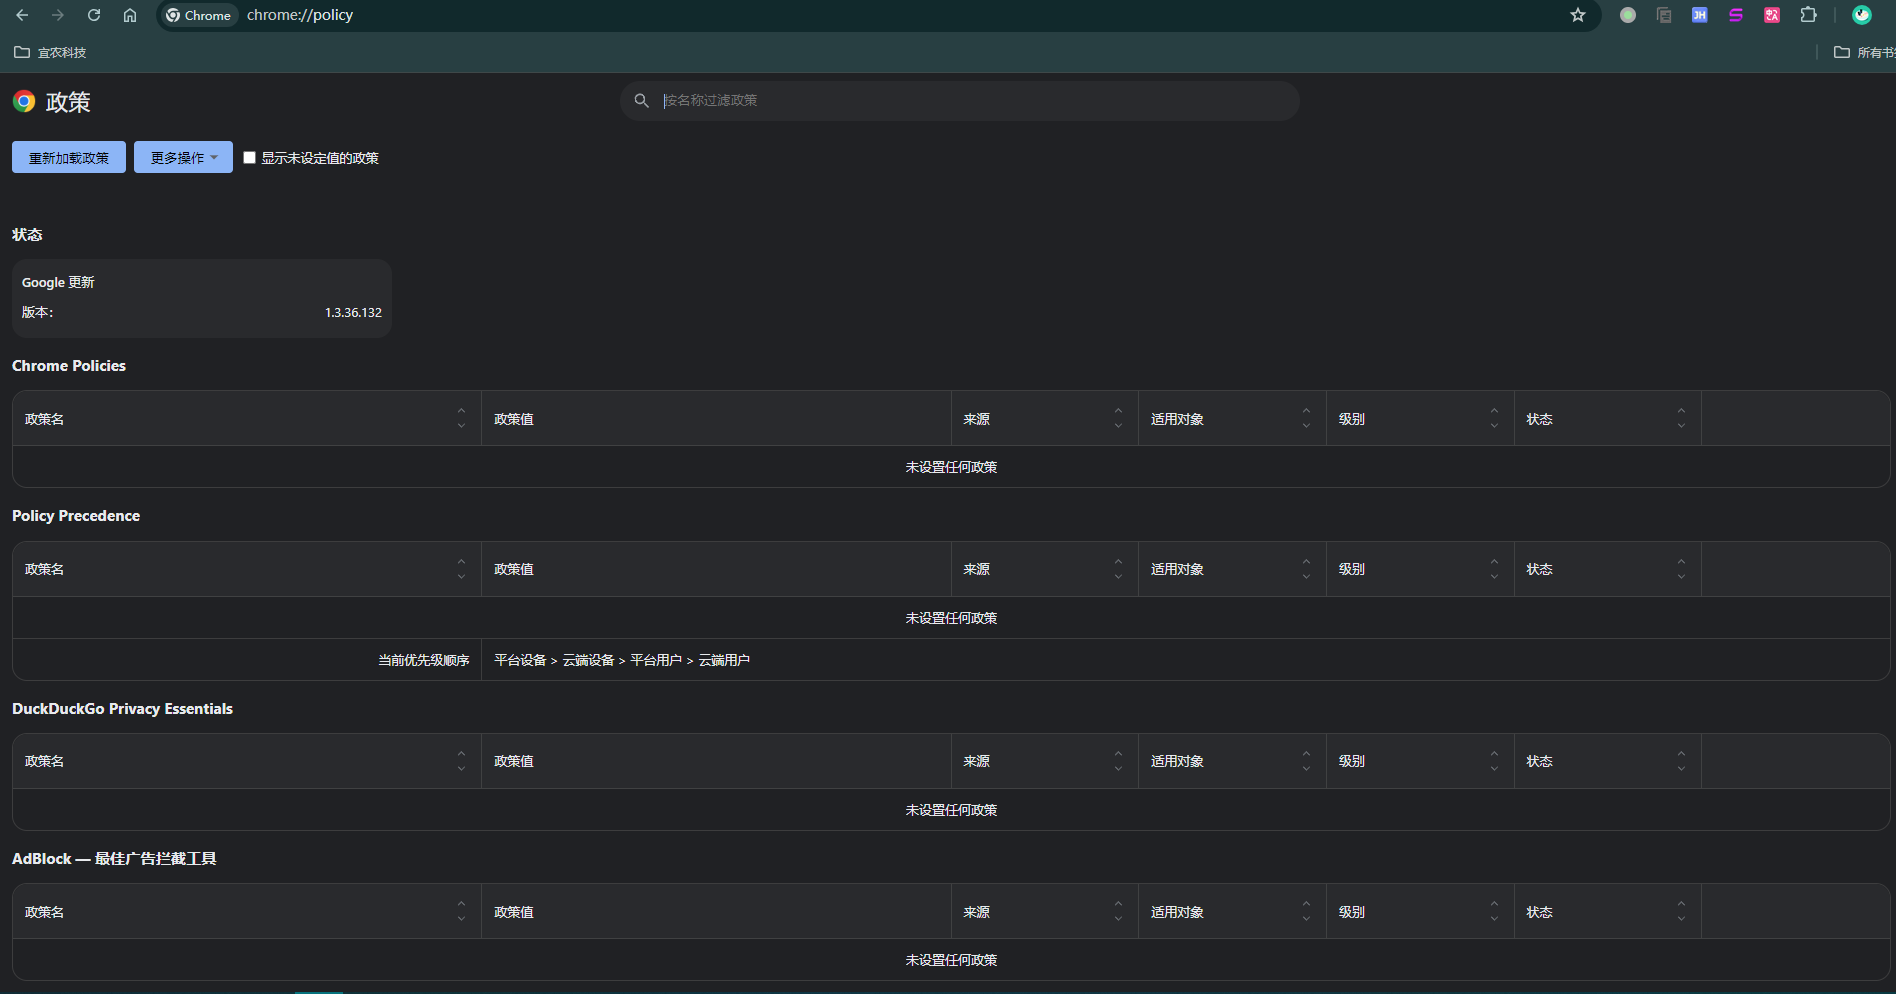Go to home page via house icon
The height and width of the screenshot is (994, 1896).
(130, 15)
